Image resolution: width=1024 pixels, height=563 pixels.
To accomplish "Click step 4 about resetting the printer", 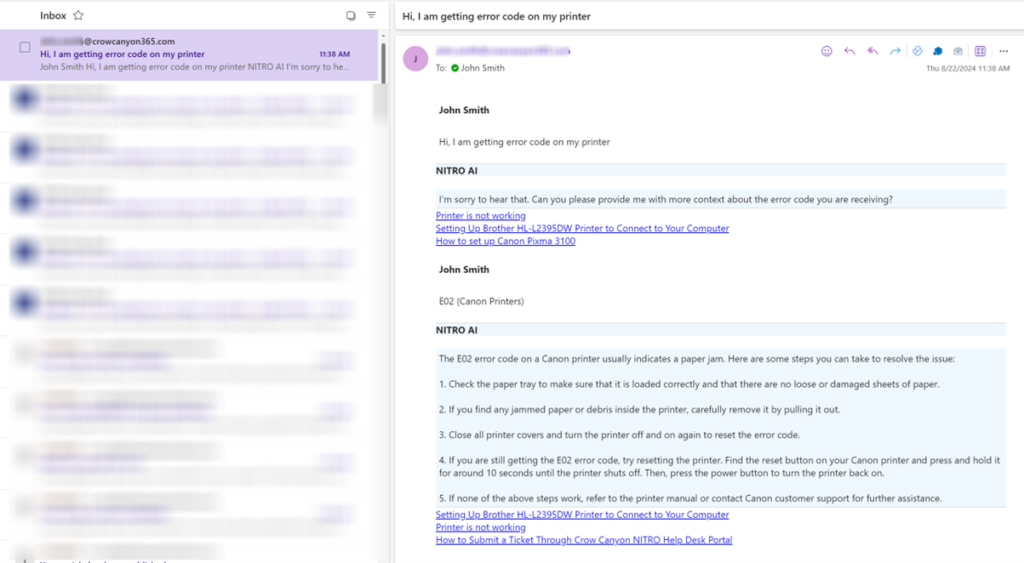I will pos(720,466).
